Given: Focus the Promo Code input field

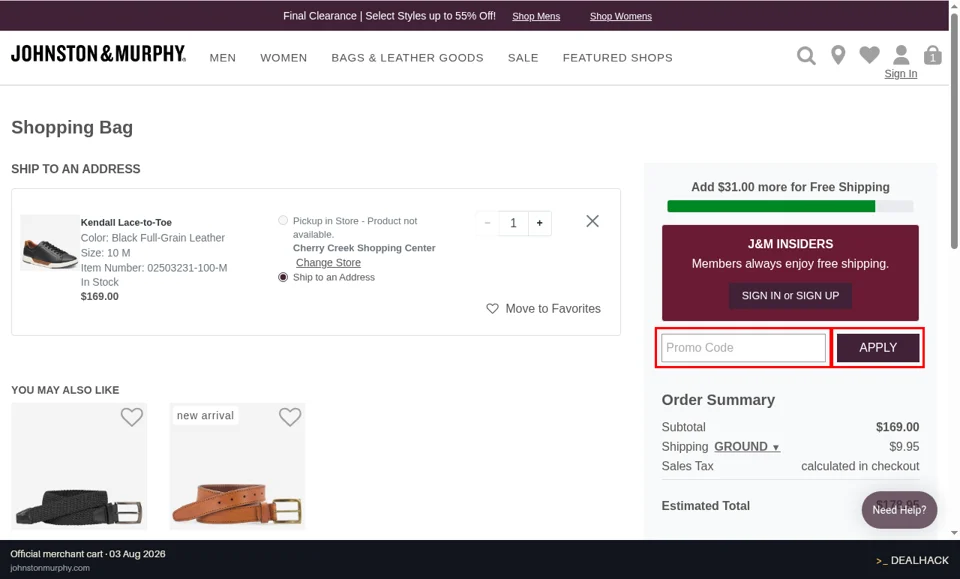Looking at the screenshot, I should (743, 348).
